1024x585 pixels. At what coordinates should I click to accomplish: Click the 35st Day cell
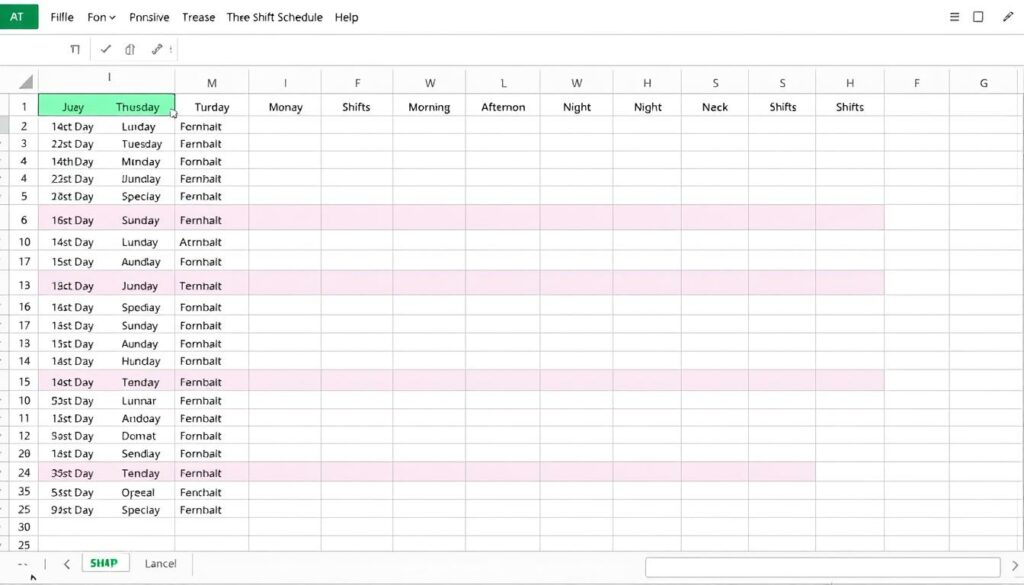pyautogui.click(x=72, y=473)
